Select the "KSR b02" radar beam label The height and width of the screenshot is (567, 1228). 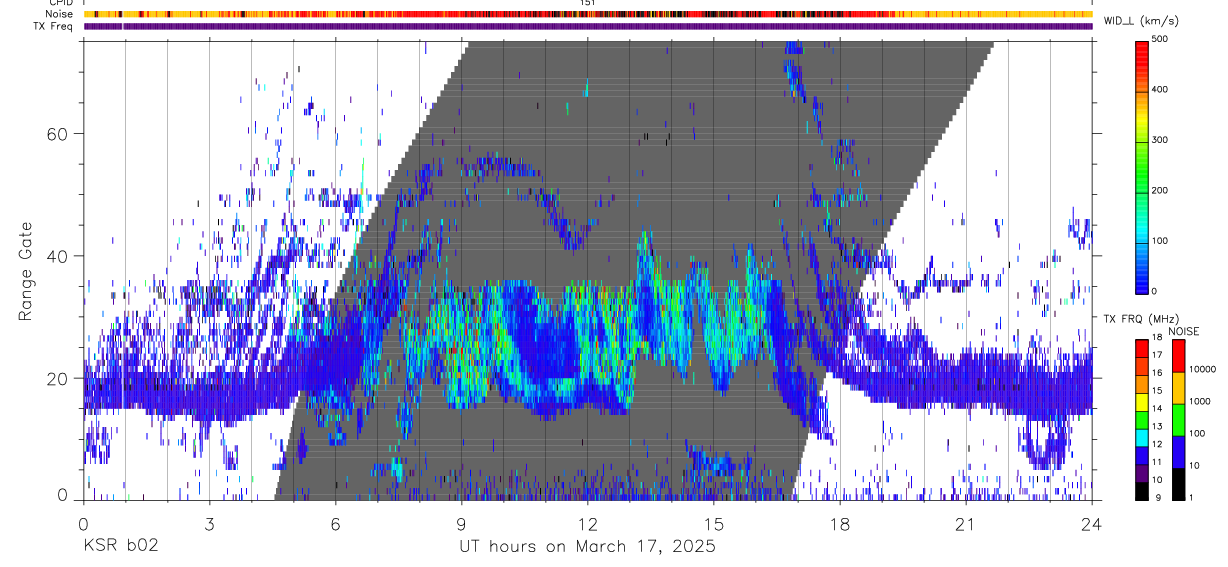coord(120,547)
